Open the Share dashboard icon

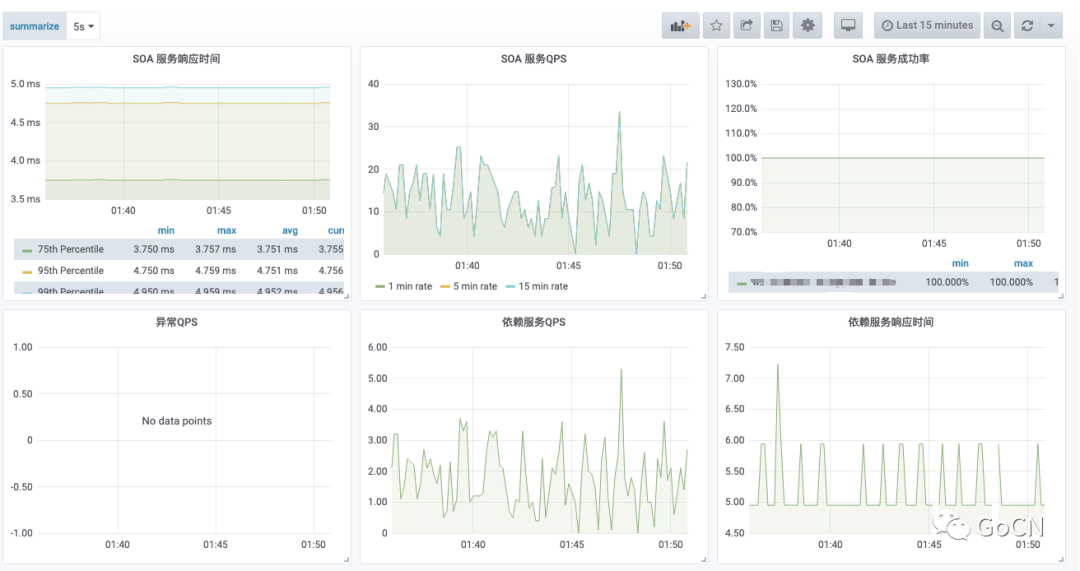click(x=746, y=26)
